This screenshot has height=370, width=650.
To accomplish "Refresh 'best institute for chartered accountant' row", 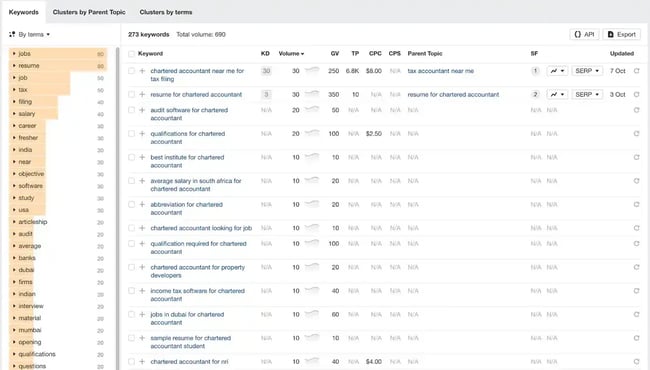I will pos(636,157).
